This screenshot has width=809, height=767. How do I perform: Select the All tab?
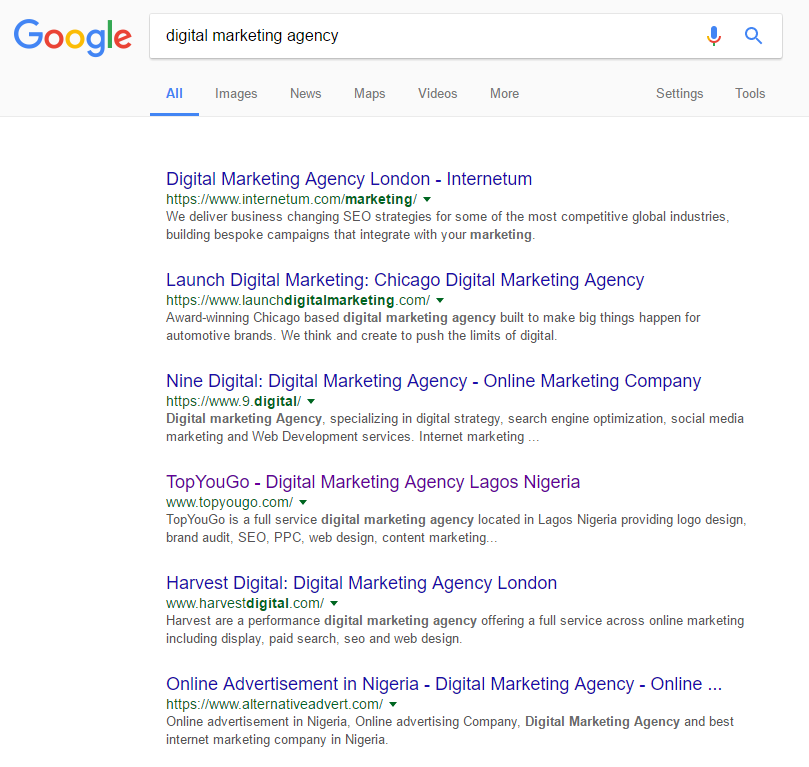click(174, 93)
